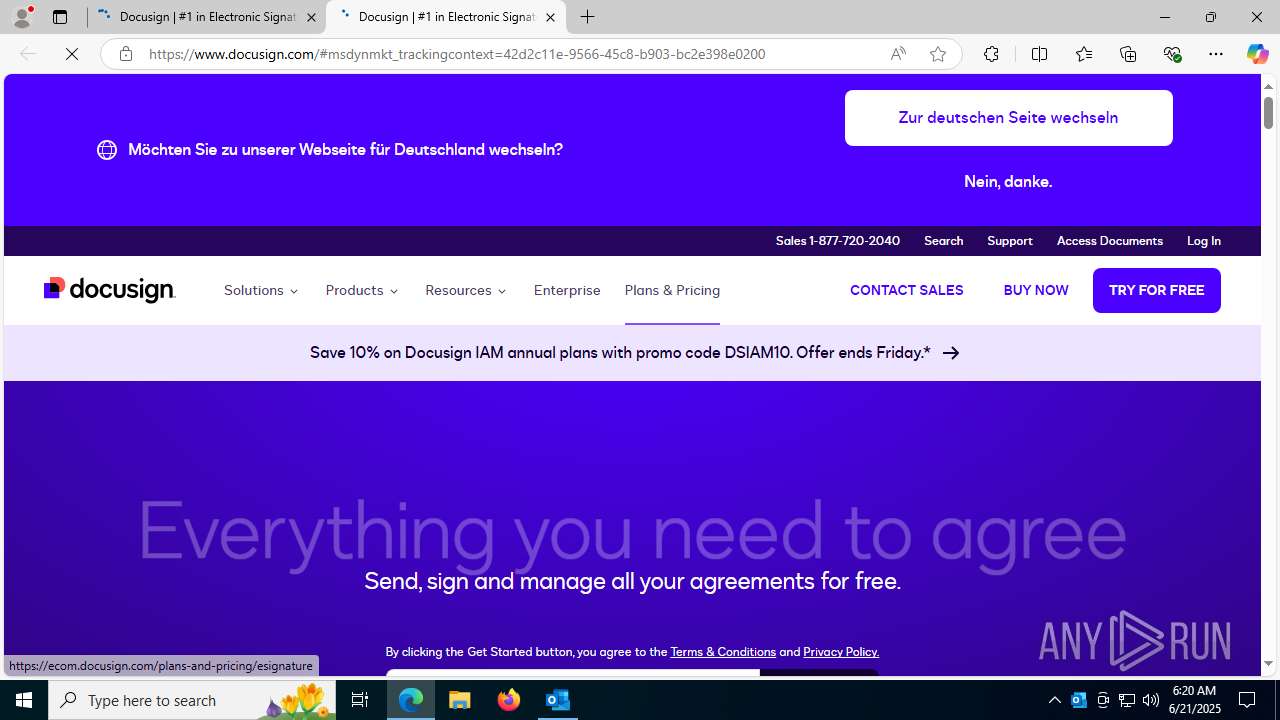Open the Privacy Policy link

tap(840, 652)
